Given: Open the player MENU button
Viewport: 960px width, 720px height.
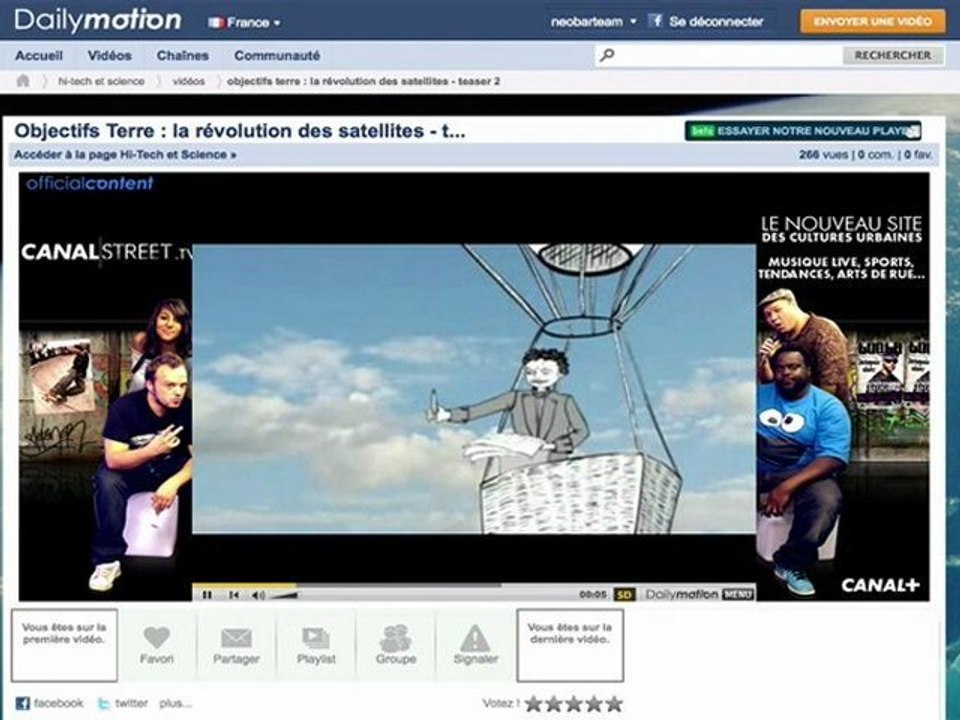Looking at the screenshot, I should coord(738,594).
